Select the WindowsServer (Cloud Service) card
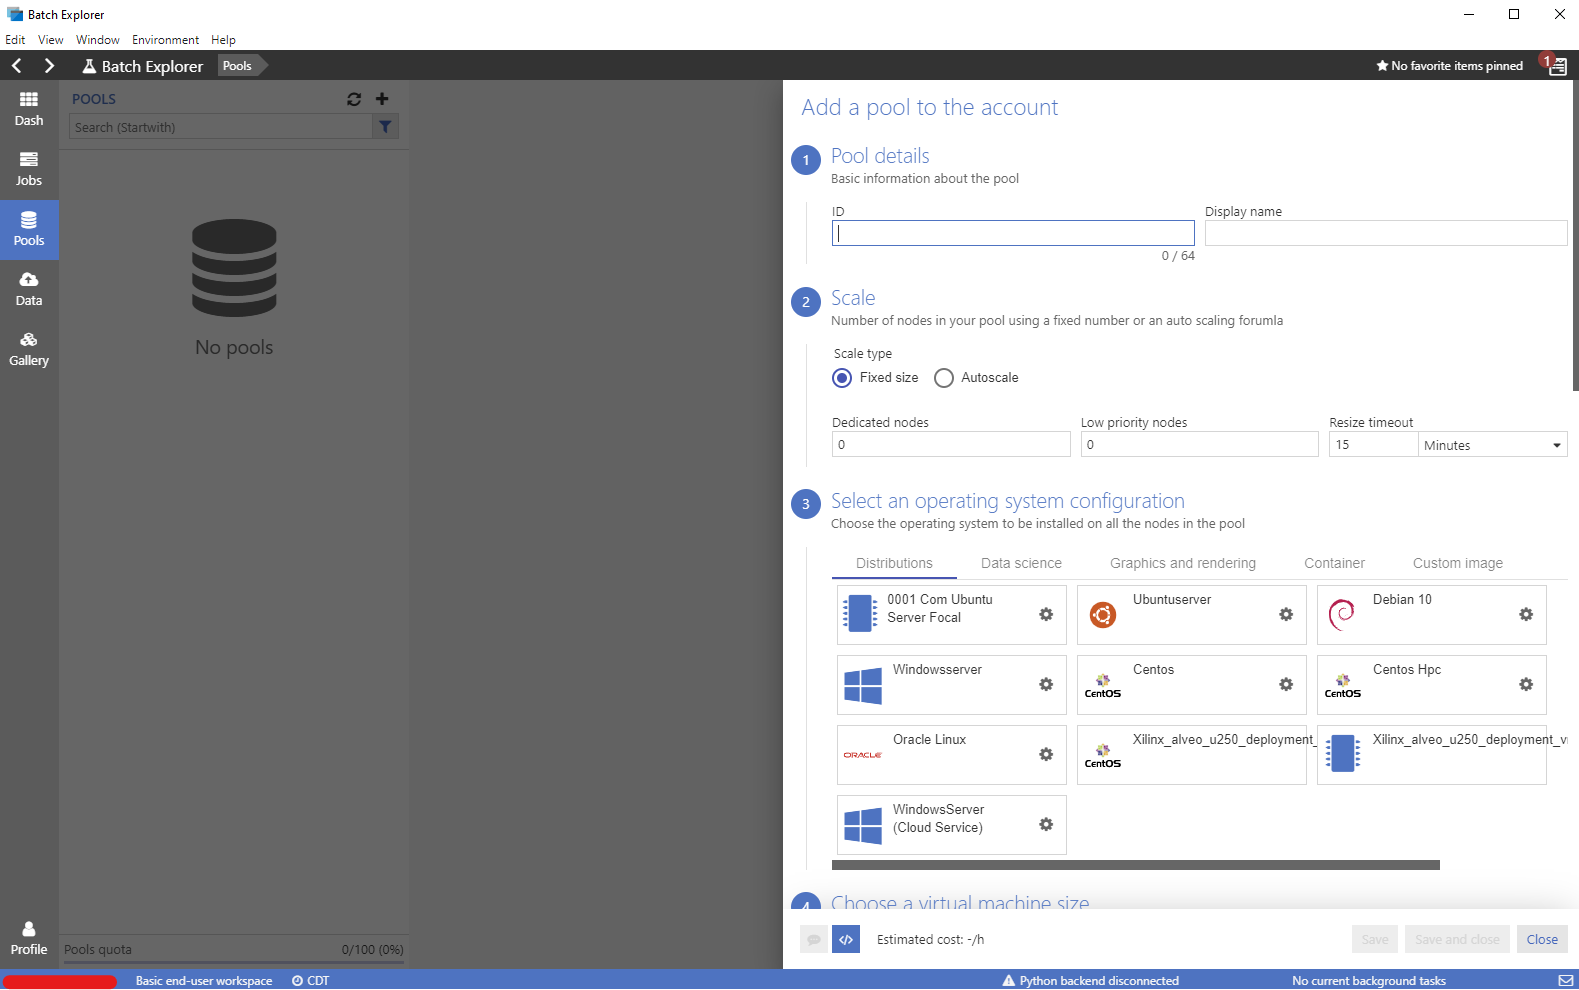 (x=951, y=824)
